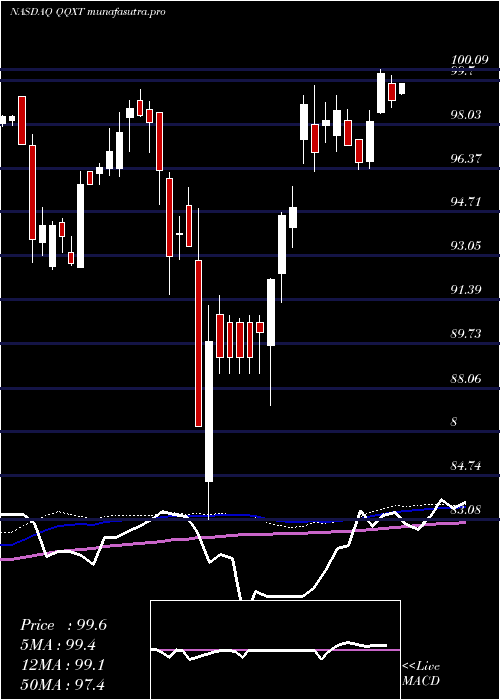Select the 94.71 price axis label

click(467, 202)
